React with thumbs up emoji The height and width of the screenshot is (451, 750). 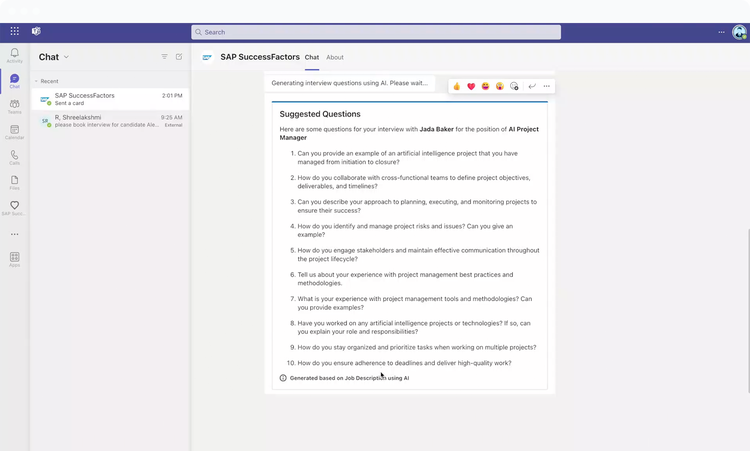[x=457, y=86]
